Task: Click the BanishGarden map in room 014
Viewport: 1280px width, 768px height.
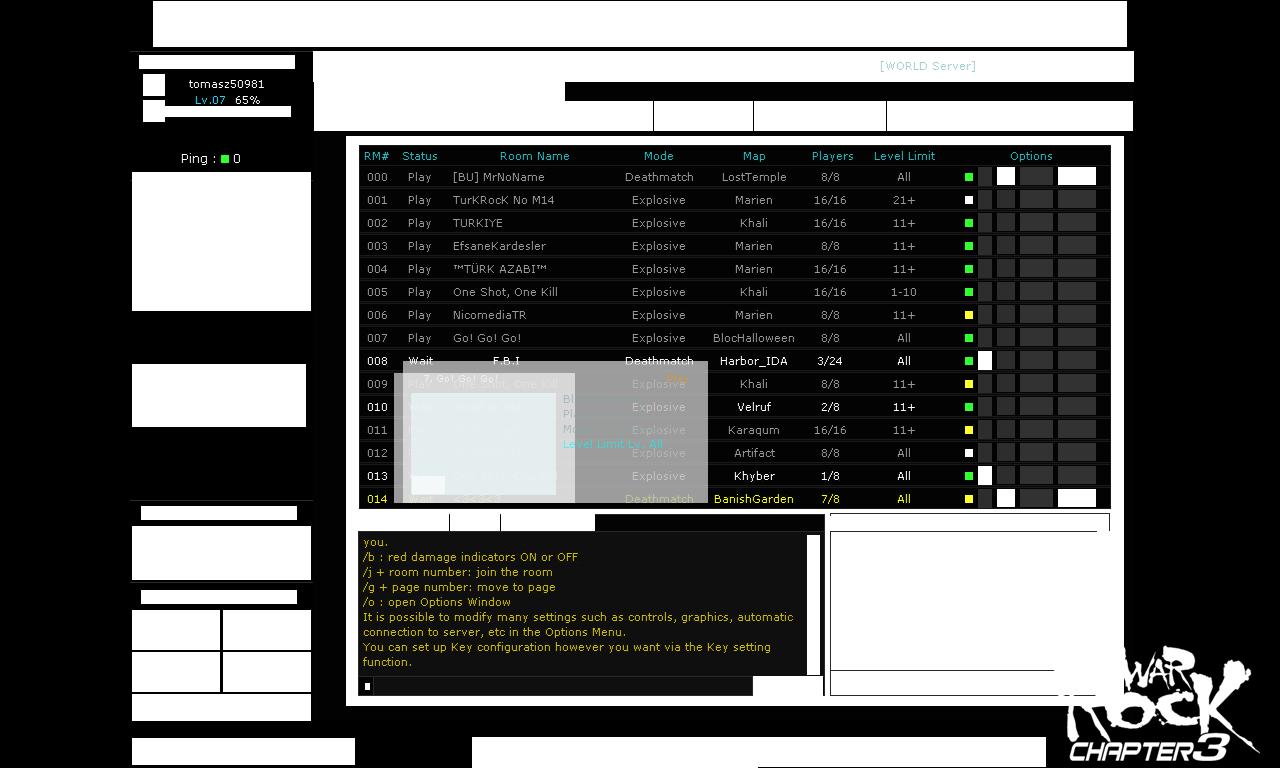Action: [754, 499]
